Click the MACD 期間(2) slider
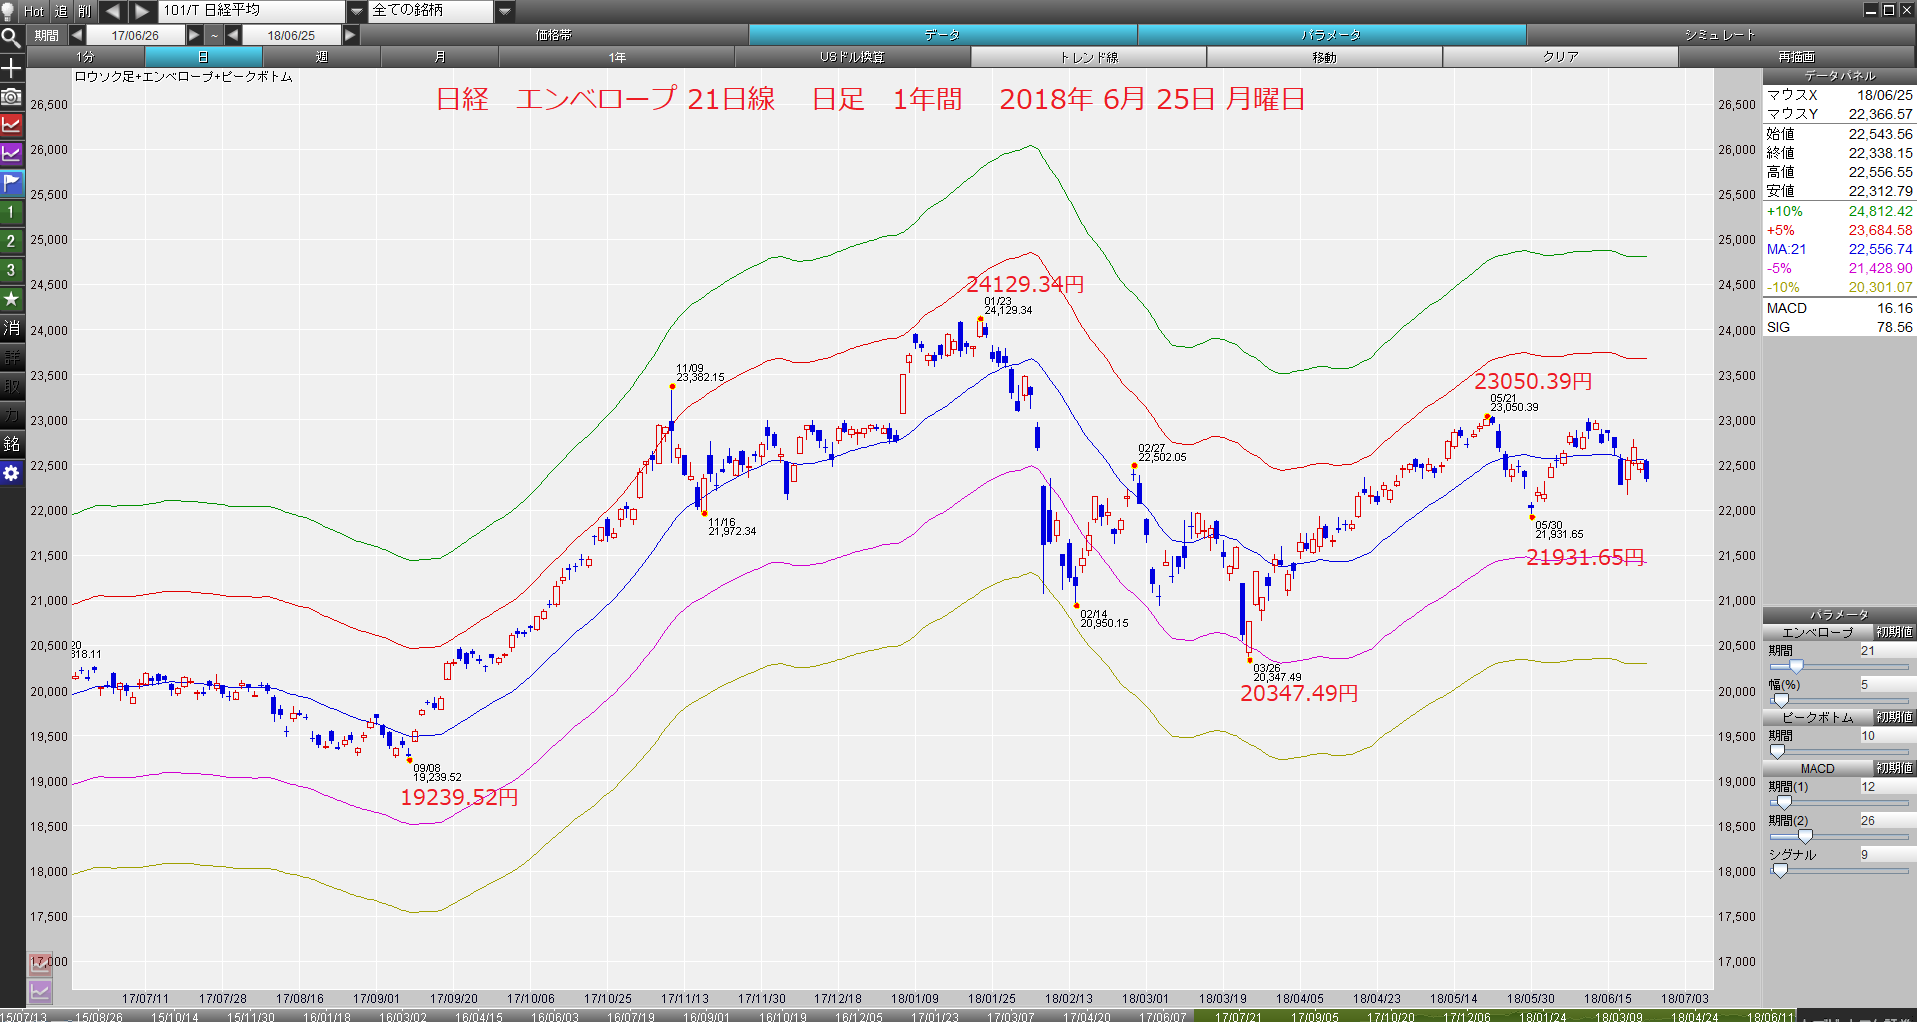The width and height of the screenshot is (1917, 1022). click(1838, 836)
